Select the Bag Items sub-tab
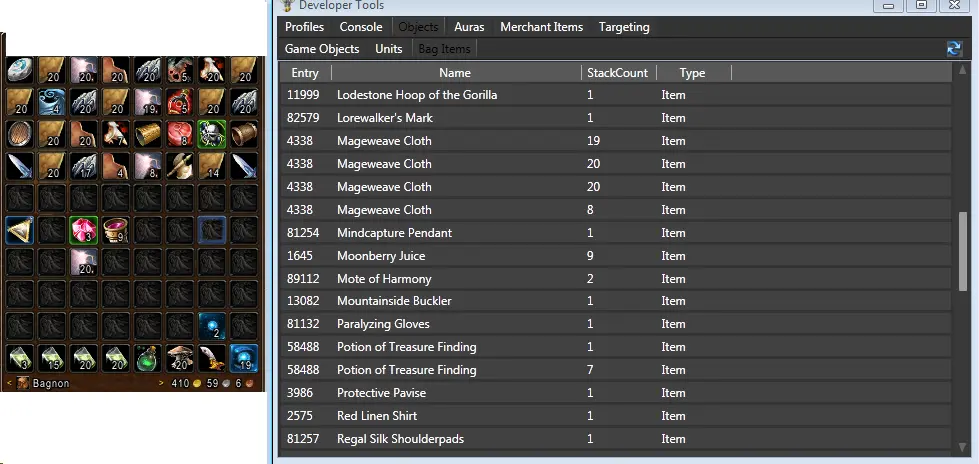The height and width of the screenshot is (464, 979). [x=444, y=49]
